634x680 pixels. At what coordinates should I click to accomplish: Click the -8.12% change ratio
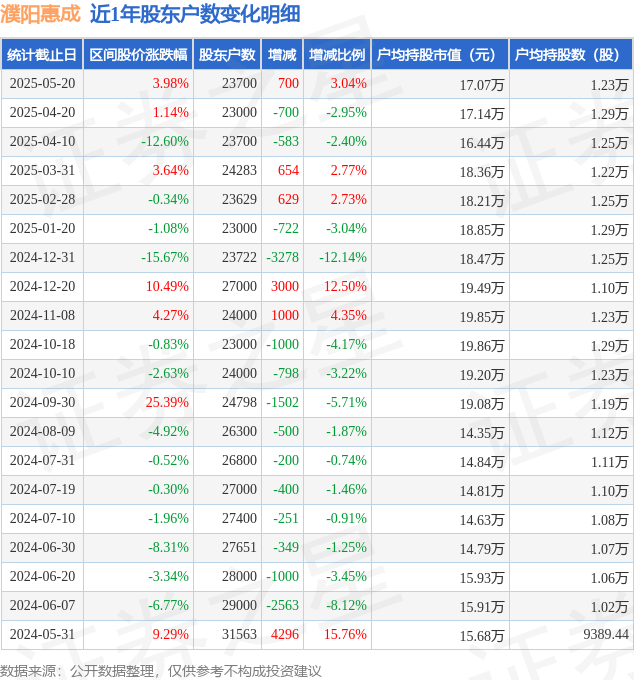coord(346,605)
